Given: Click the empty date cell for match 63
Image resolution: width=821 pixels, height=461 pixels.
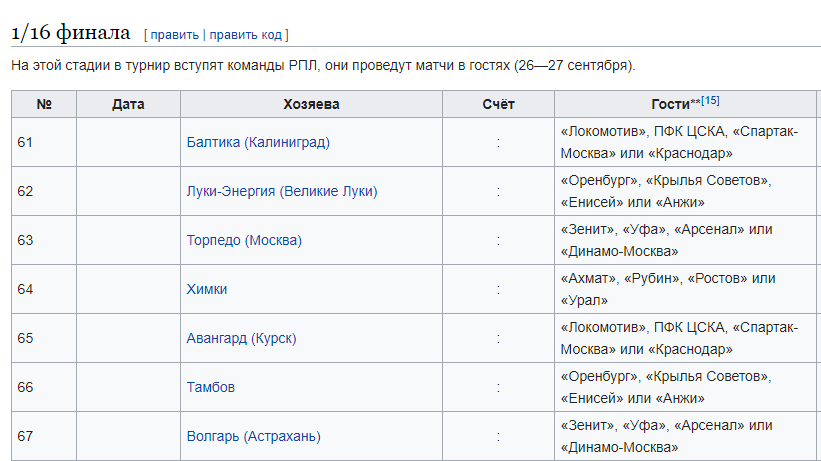Looking at the screenshot, I should click(128, 240).
